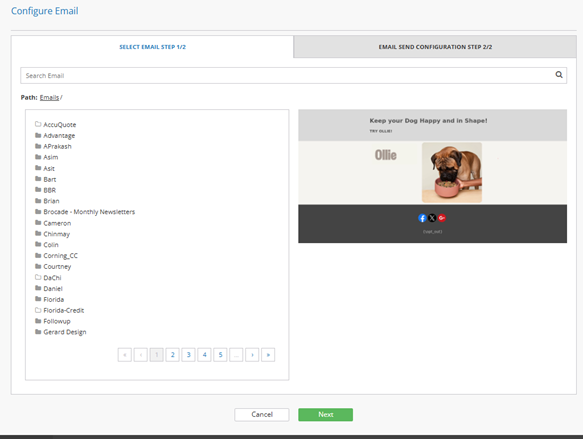Jump to page 3 of folders
This screenshot has height=439, width=583.
[189, 355]
